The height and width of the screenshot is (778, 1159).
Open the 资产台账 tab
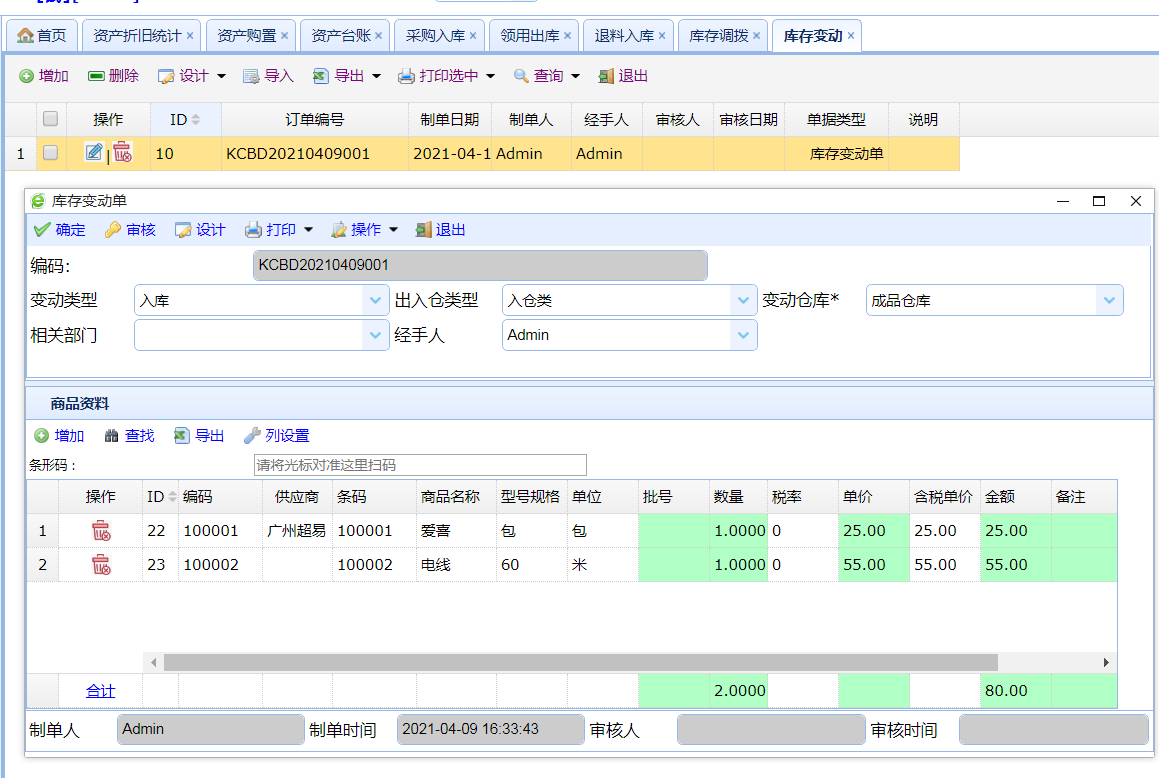(x=339, y=36)
